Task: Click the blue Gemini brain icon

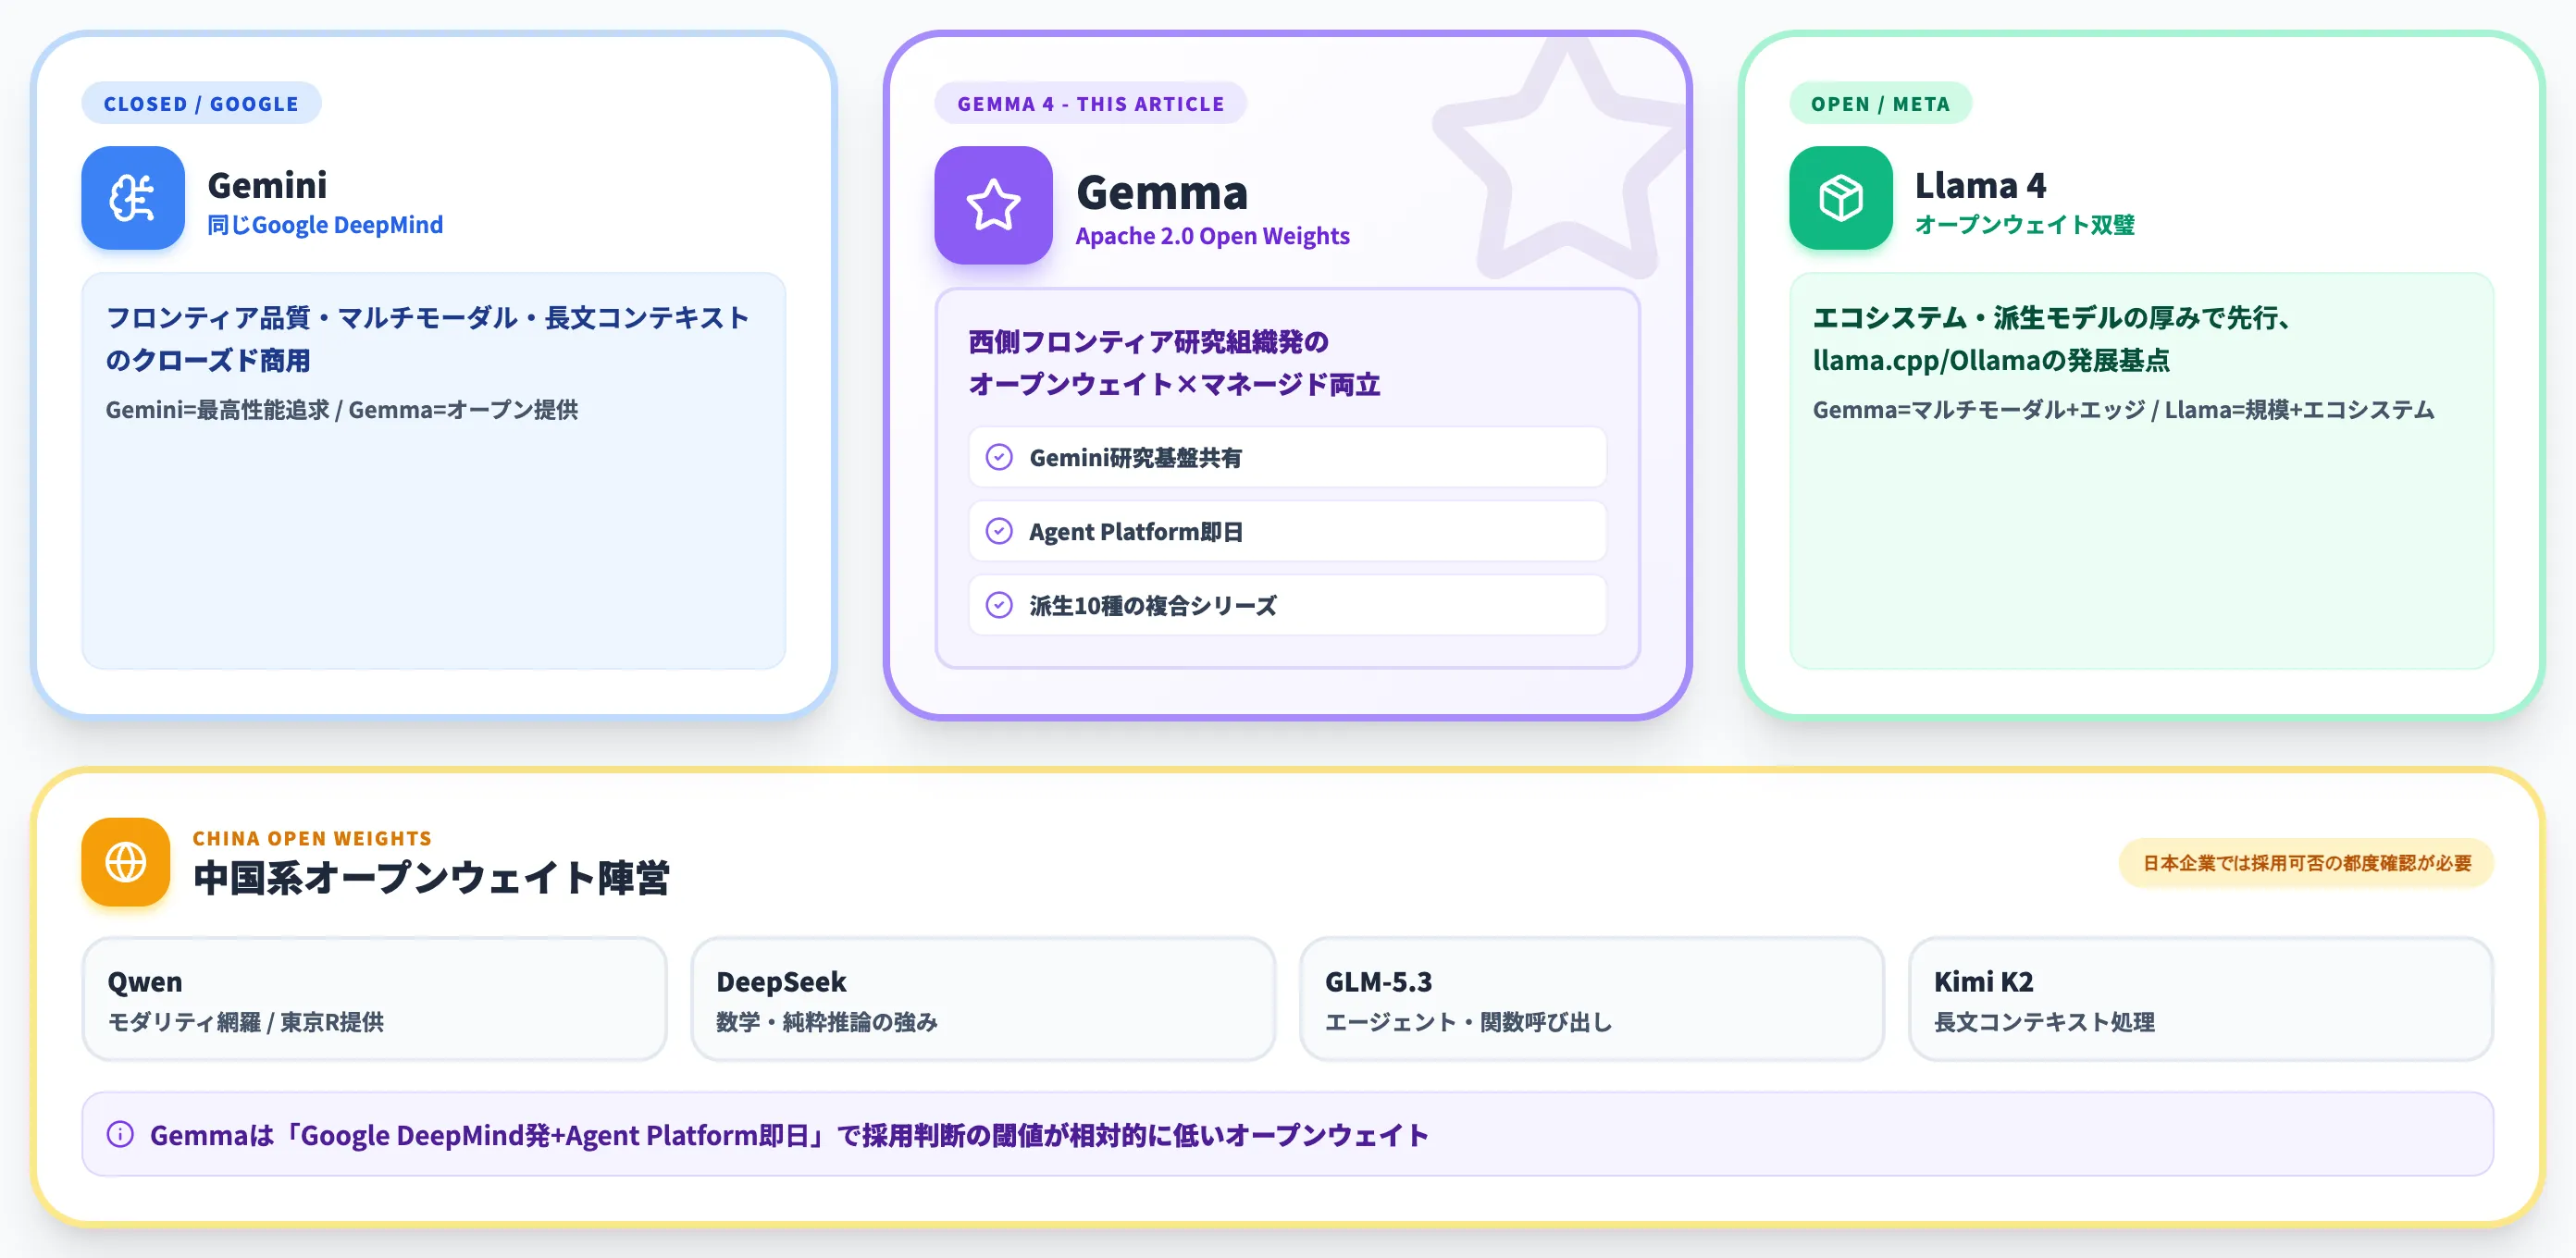Action: (x=133, y=198)
